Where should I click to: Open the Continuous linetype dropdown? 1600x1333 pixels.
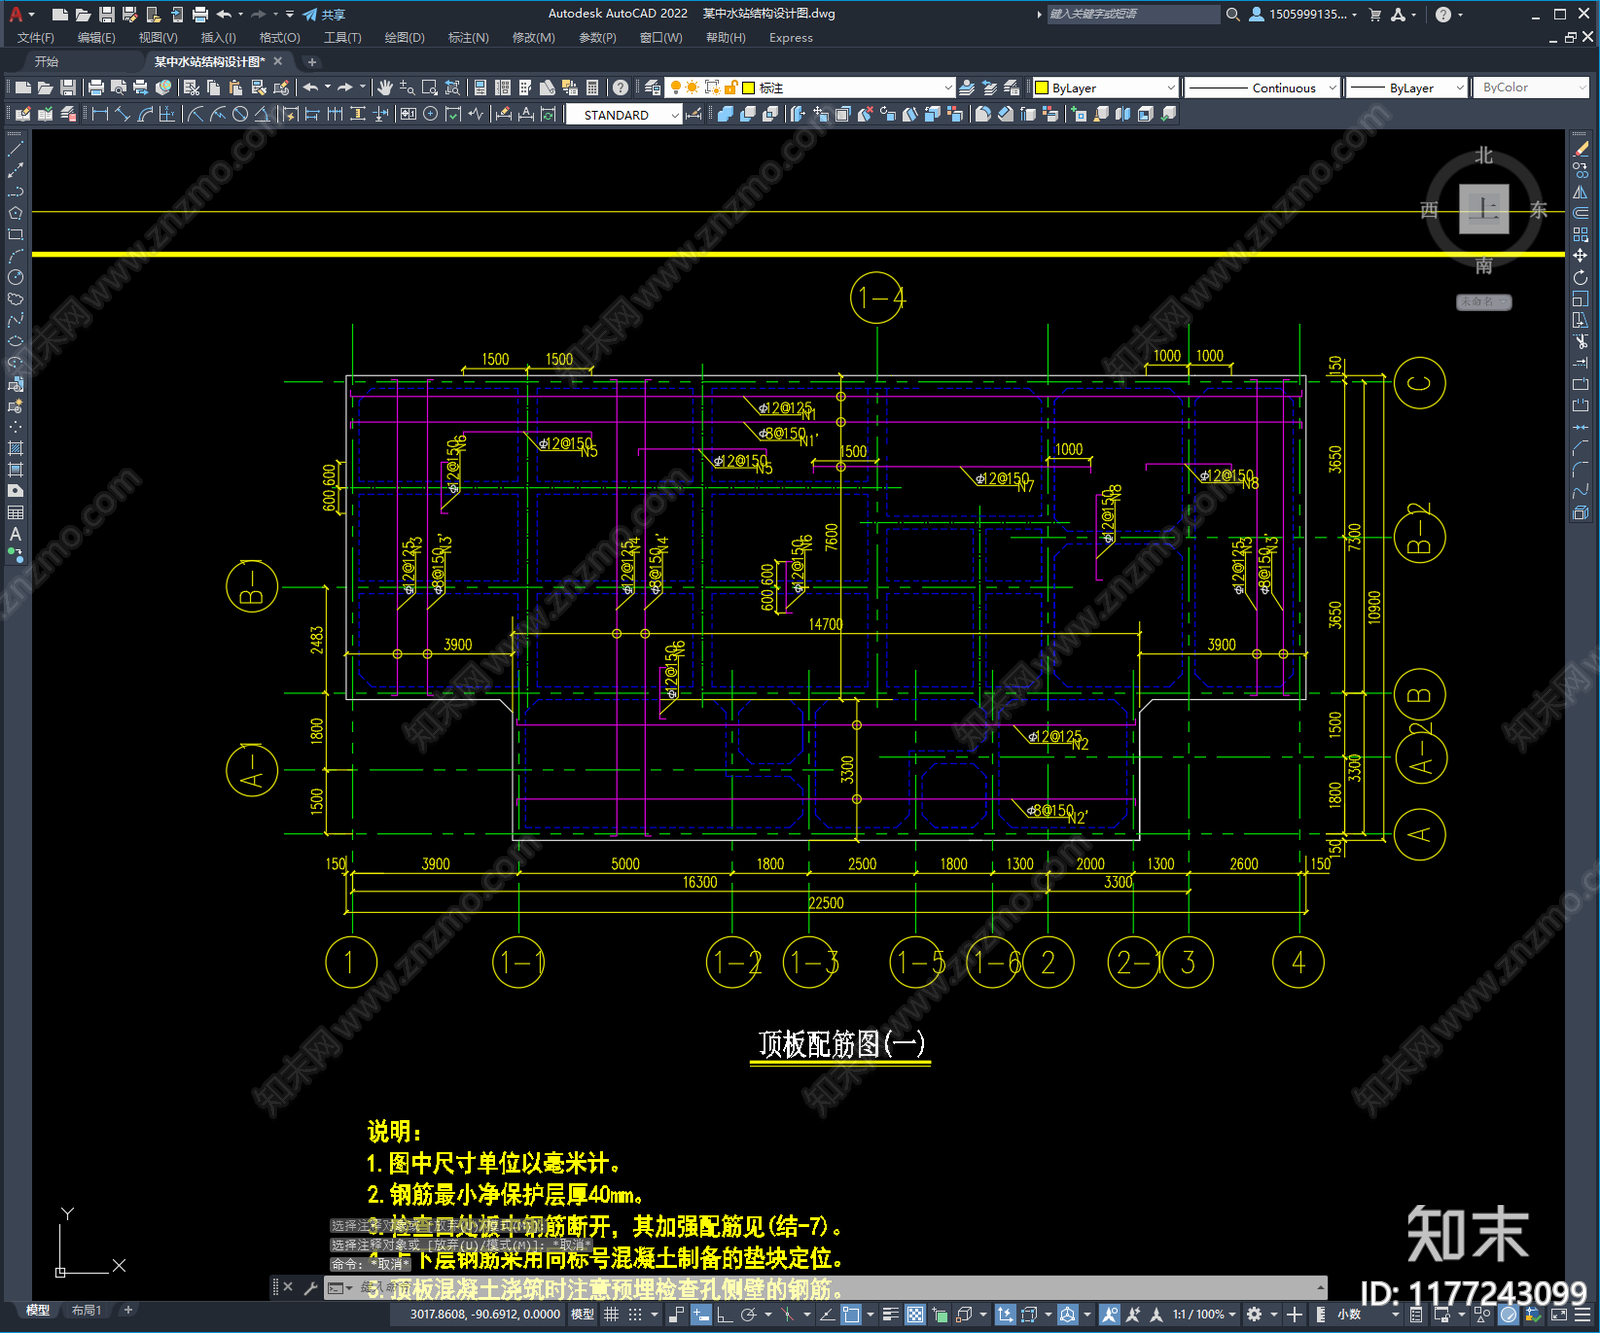click(1262, 88)
